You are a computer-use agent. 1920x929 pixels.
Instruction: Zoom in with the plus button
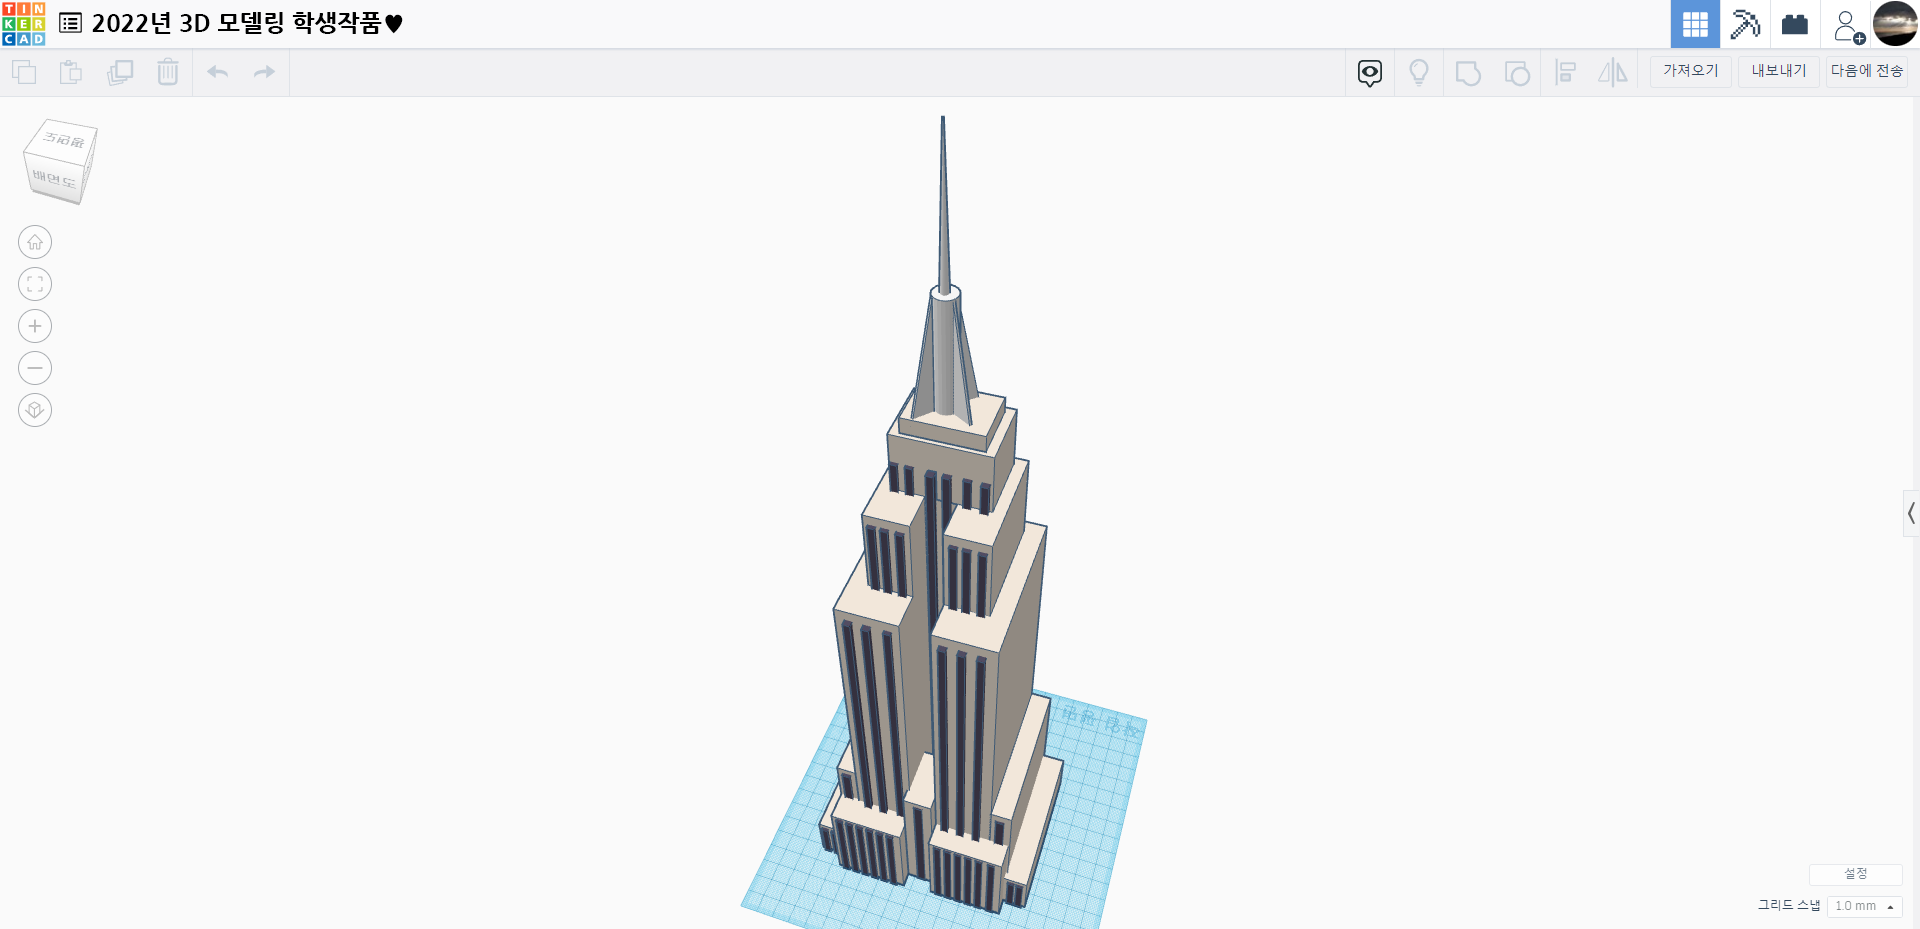[35, 326]
